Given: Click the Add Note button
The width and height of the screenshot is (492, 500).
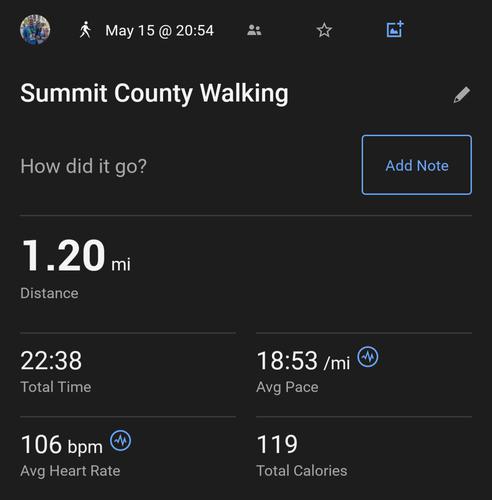Looking at the screenshot, I should pyautogui.click(x=417, y=165).
